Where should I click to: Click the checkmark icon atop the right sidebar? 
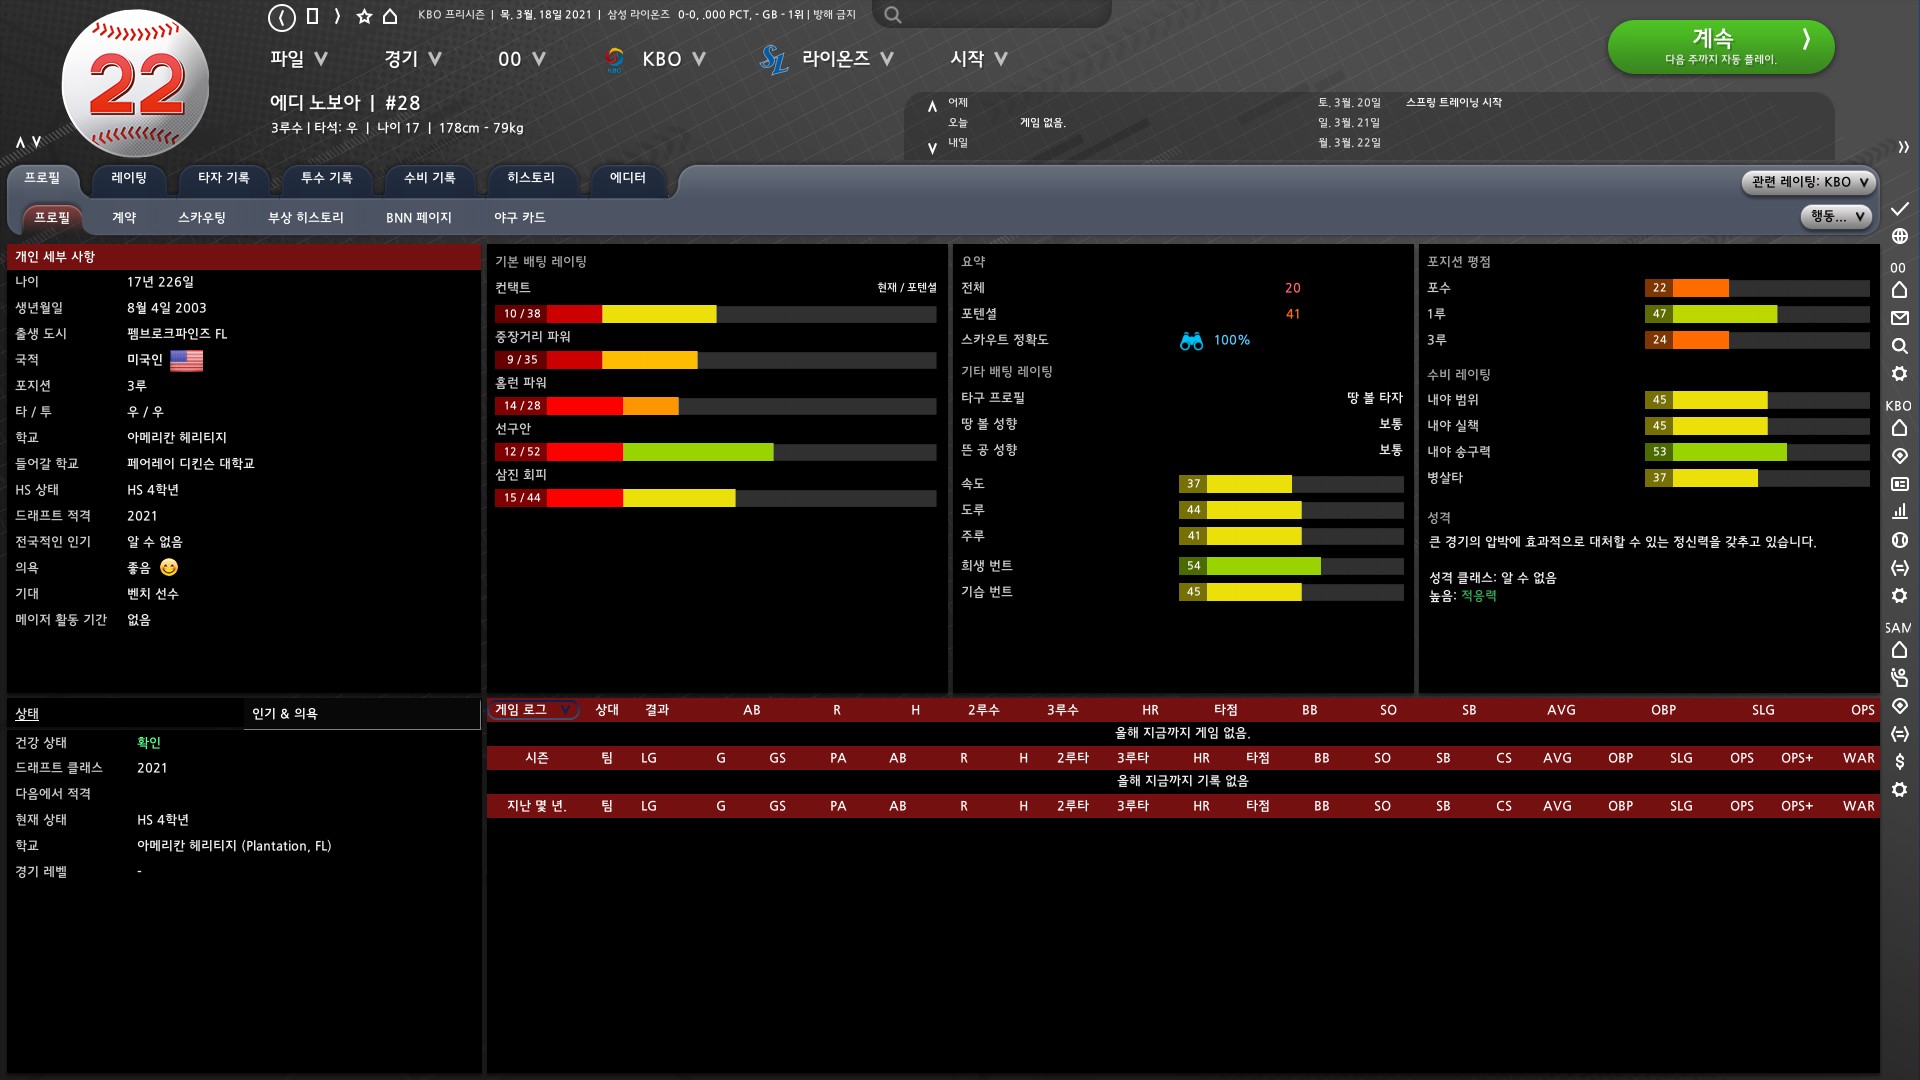point(1899,208)
